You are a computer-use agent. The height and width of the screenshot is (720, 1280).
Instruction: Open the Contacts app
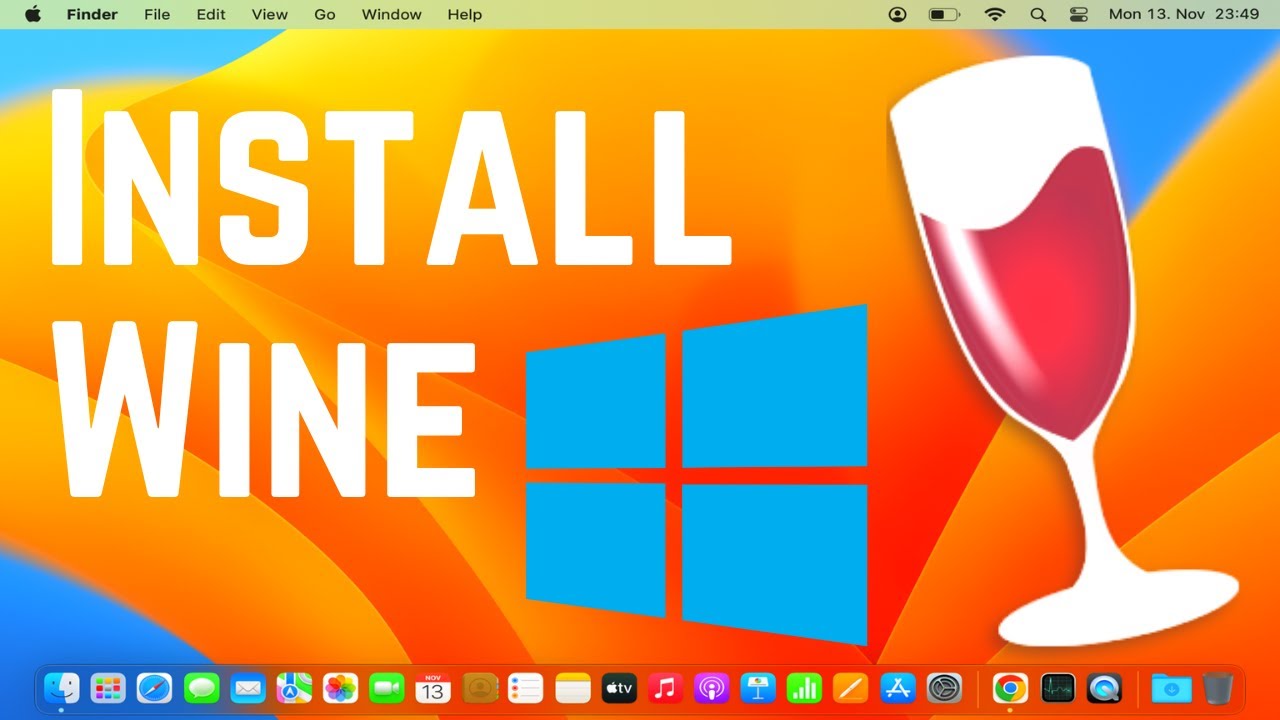click(x=480, y=688)
